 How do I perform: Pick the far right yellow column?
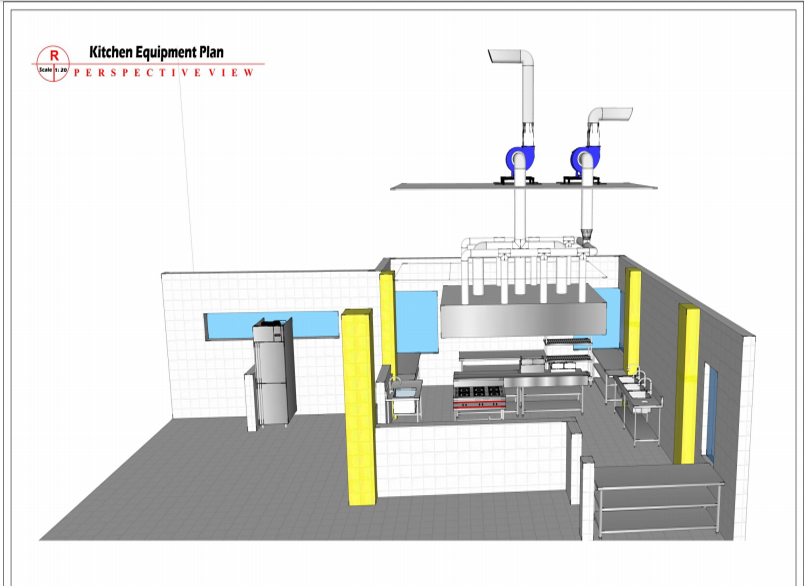pyautogui.click(x=688, y=384)
